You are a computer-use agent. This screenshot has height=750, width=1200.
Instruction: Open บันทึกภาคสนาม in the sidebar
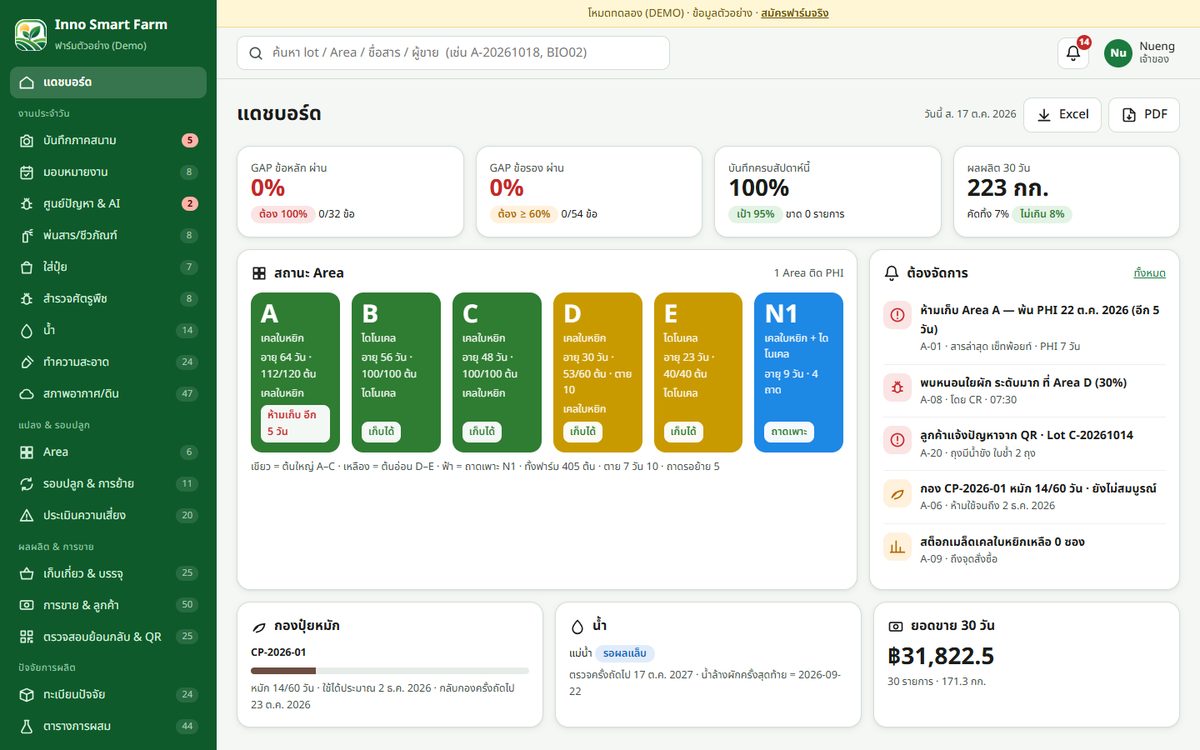tap(108, 140)
